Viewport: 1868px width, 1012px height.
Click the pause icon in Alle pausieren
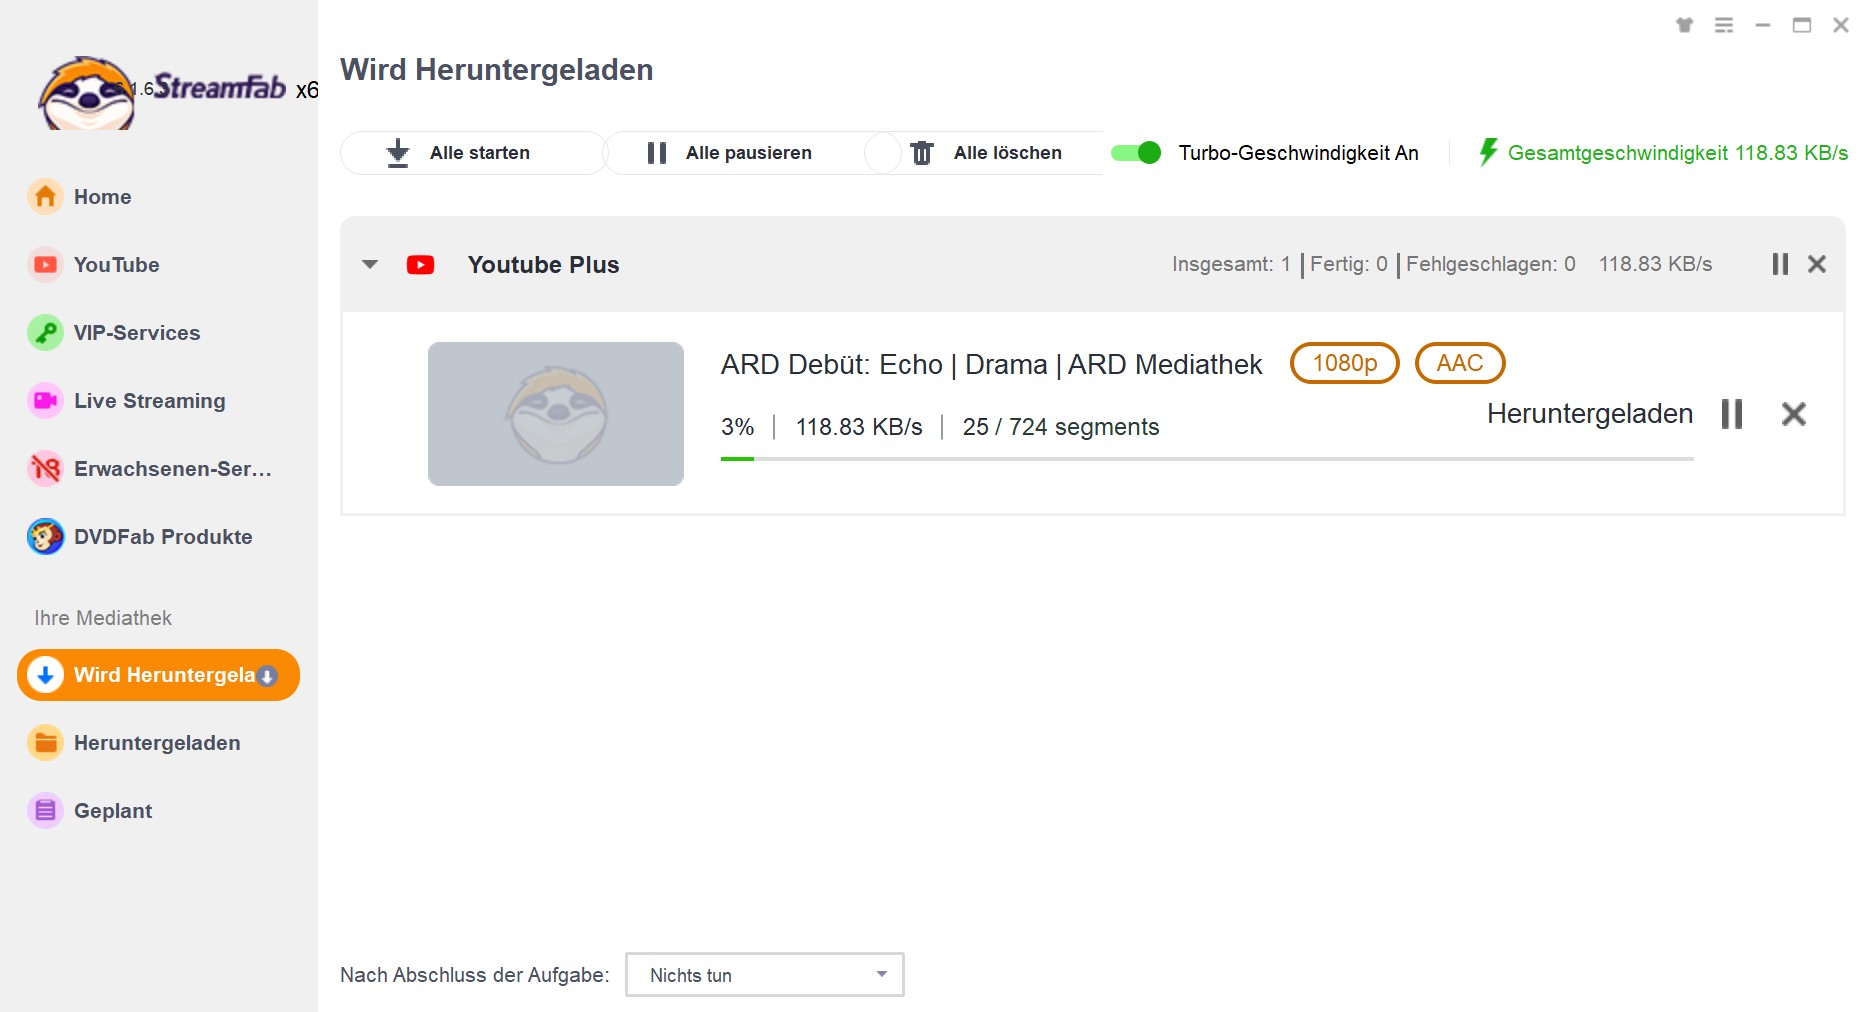[657, 153]
